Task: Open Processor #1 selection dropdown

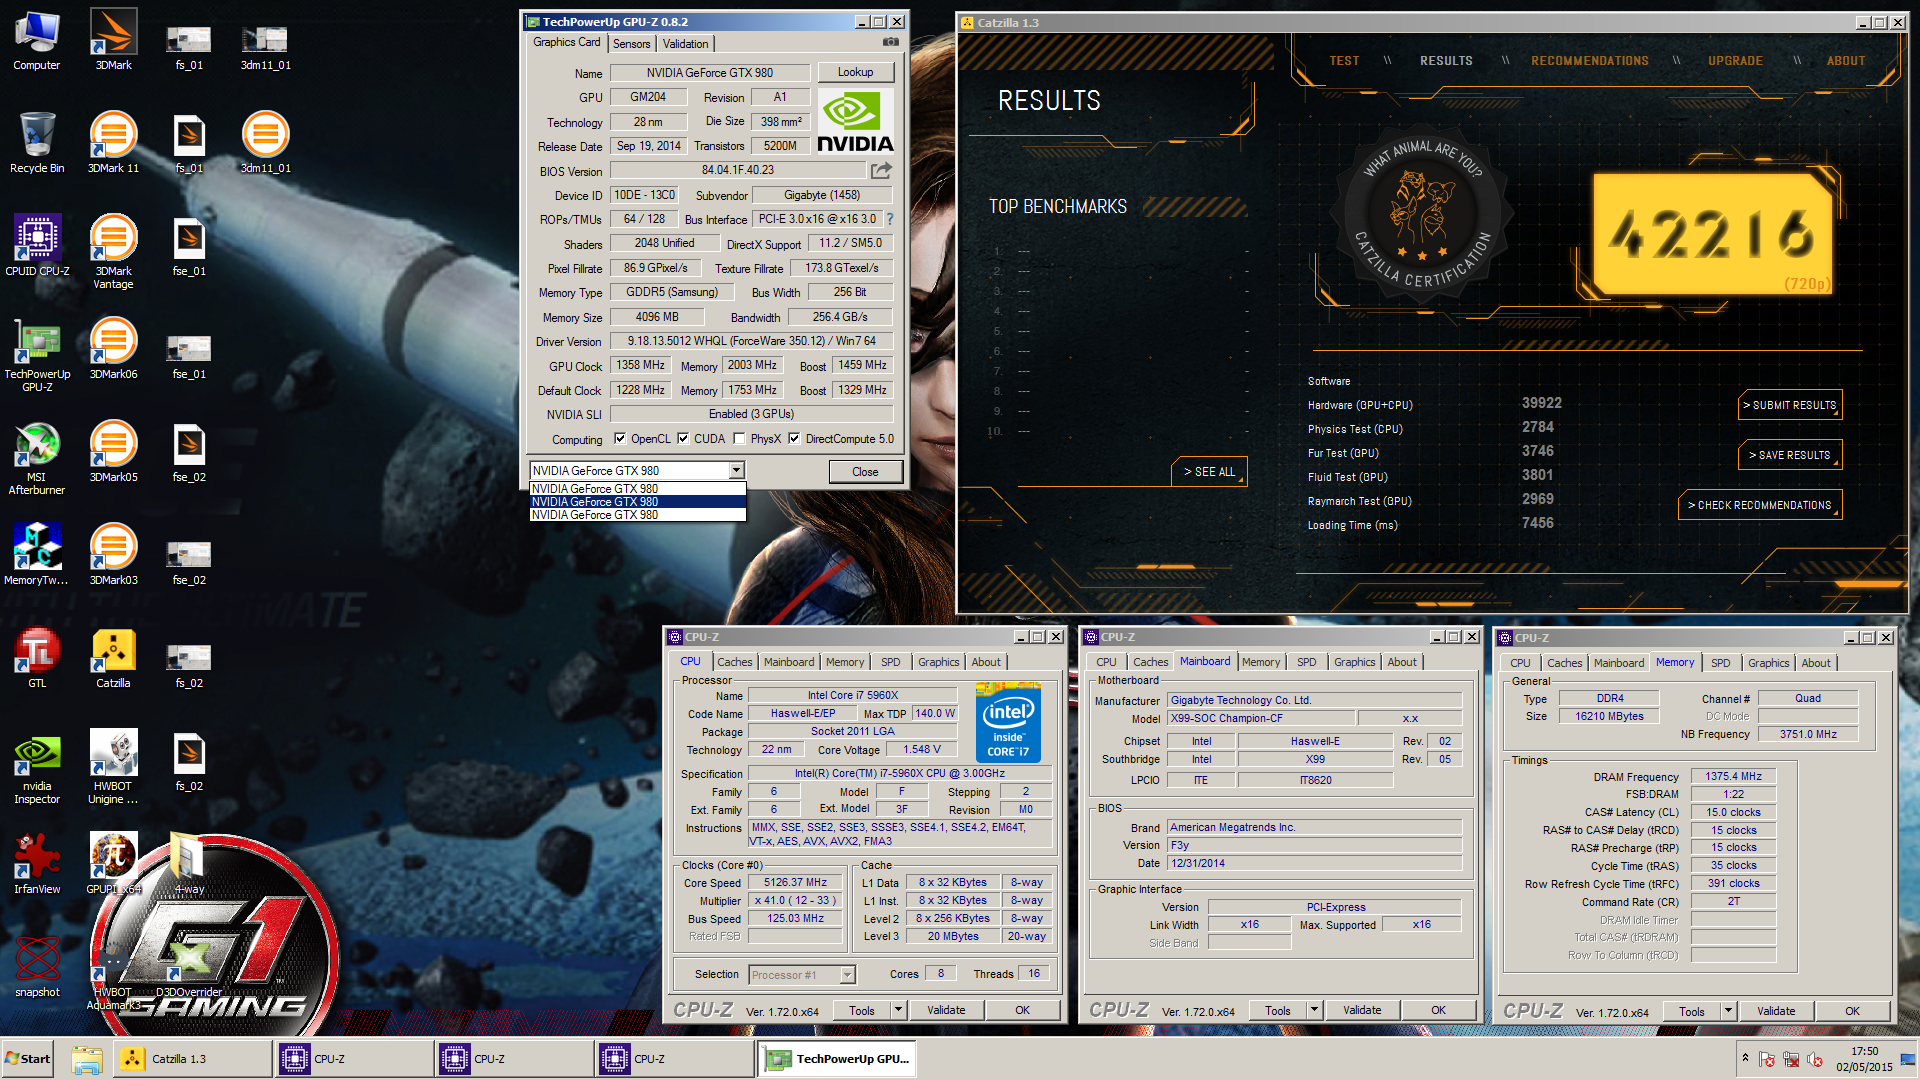Action: tap(847, 975)
